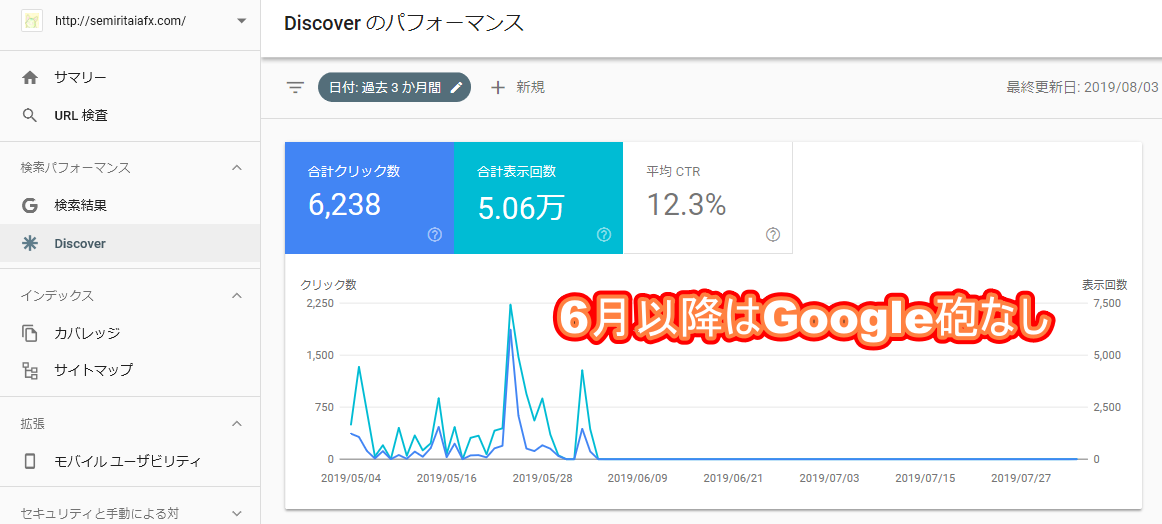Click the クリック数 axis label
Image resolution: width=1162 pixels, height=524 pixels.
[x=328, y=285]
